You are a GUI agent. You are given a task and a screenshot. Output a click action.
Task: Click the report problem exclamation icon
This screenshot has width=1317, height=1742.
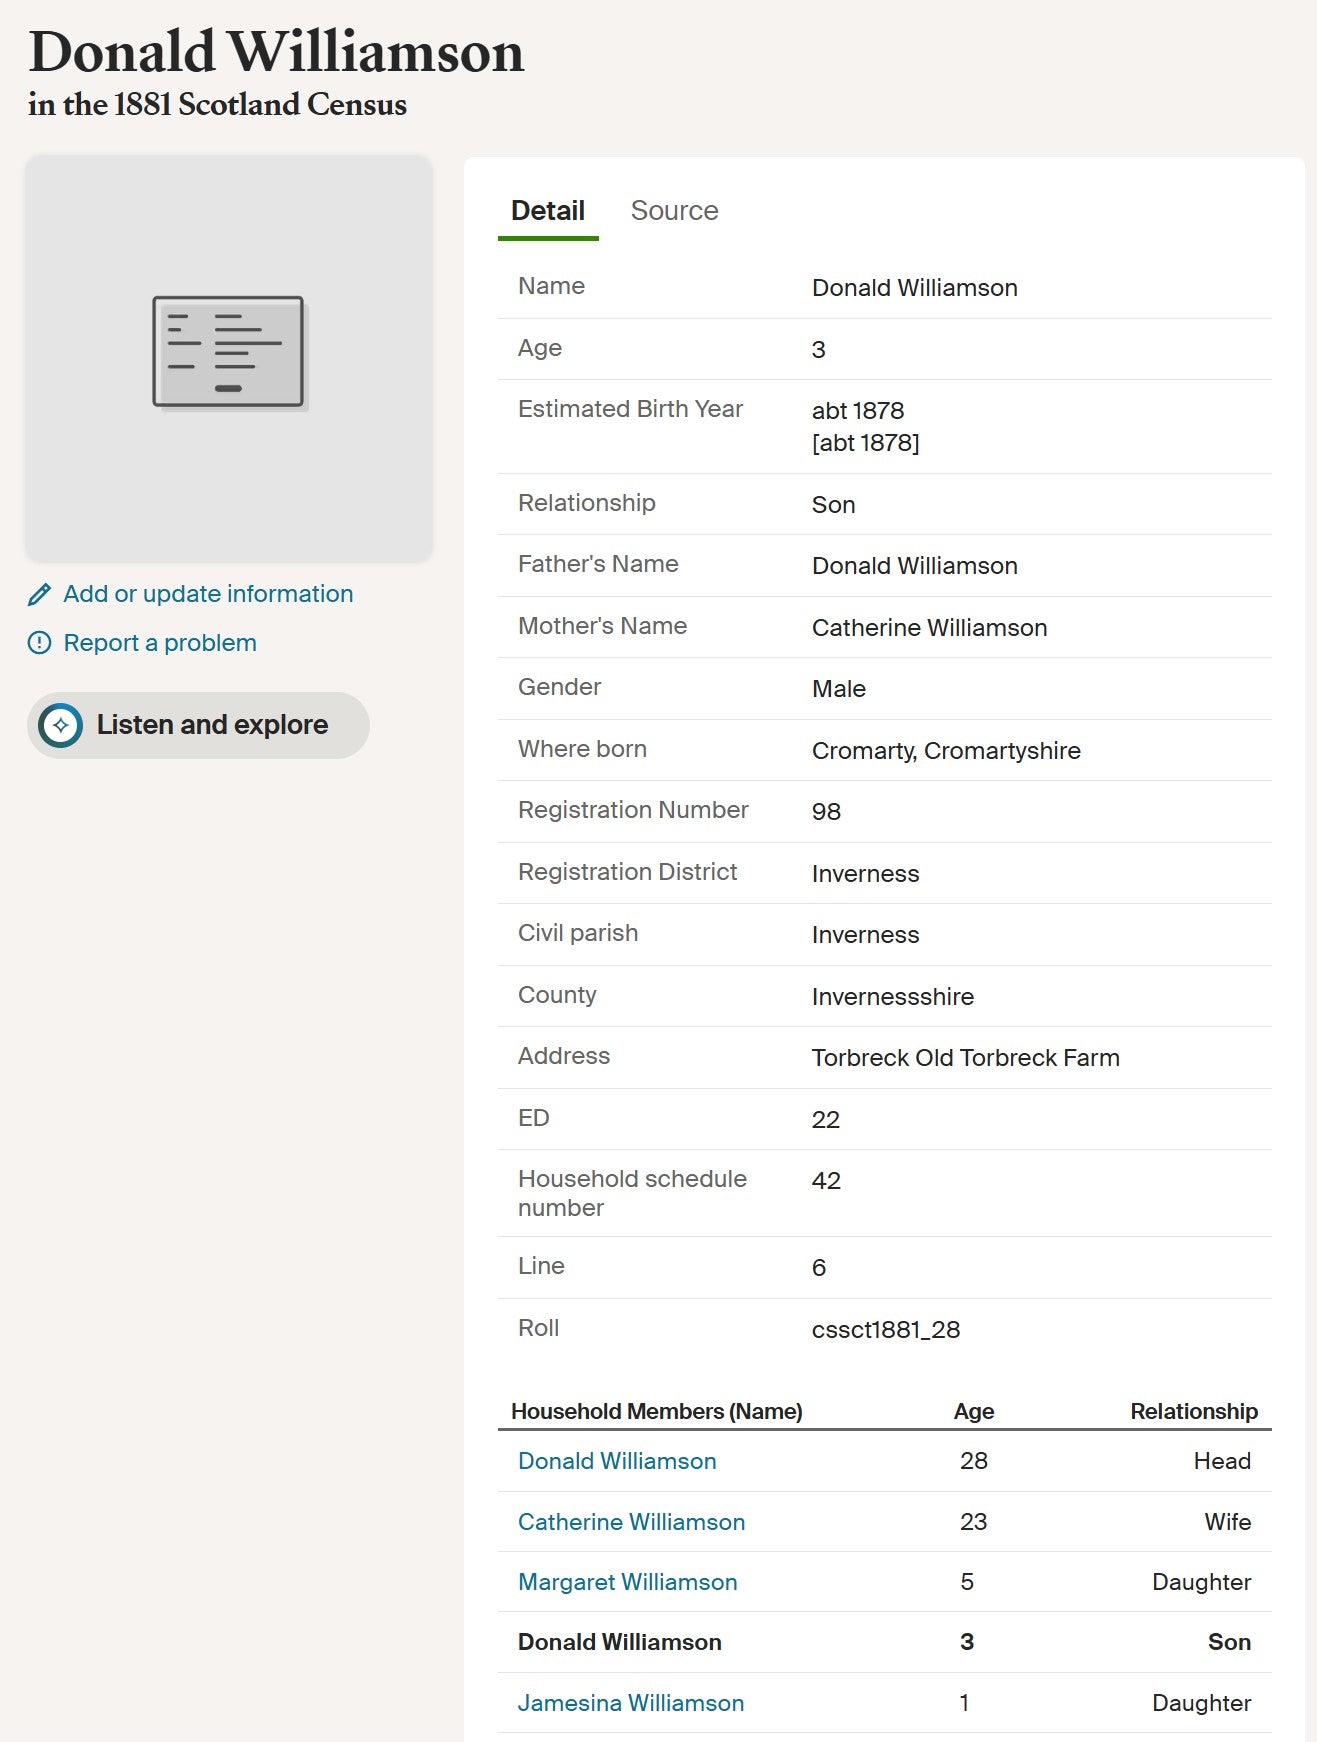coord(39,643)
